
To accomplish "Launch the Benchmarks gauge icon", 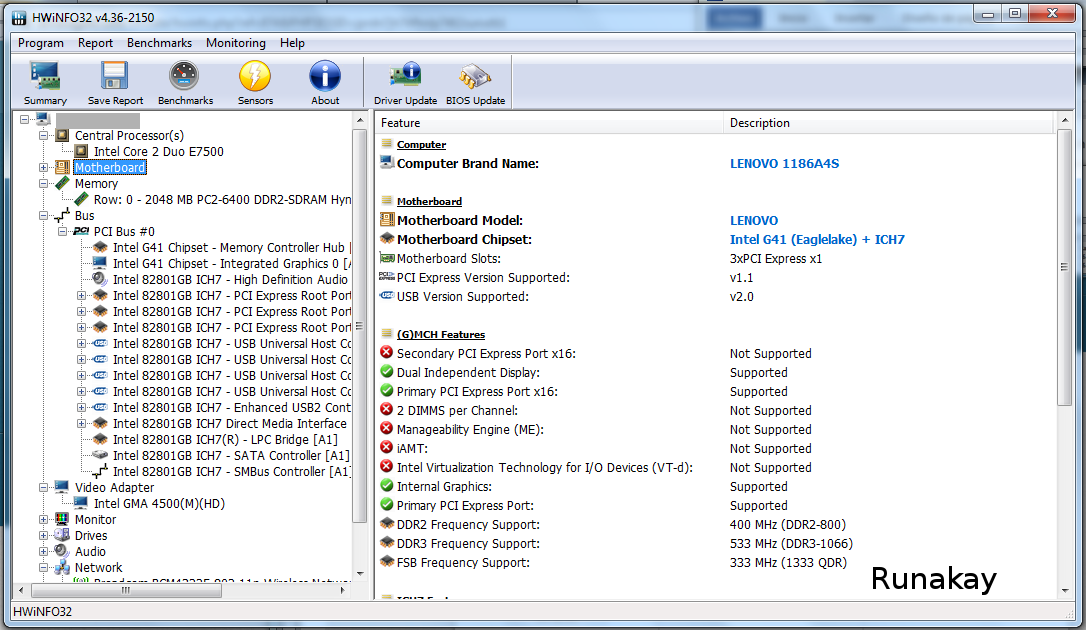I will tap(185, 83).
